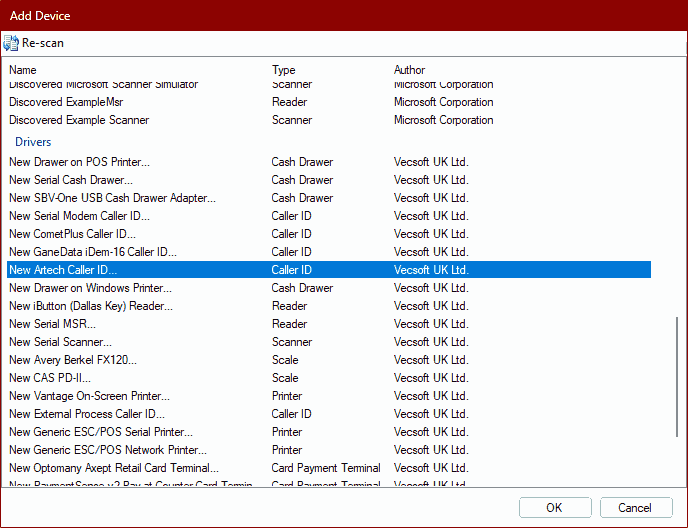Choose New iButton (Dallas Key) Reader
Screen dimensions: 688x528
click(x=90, y=306)
